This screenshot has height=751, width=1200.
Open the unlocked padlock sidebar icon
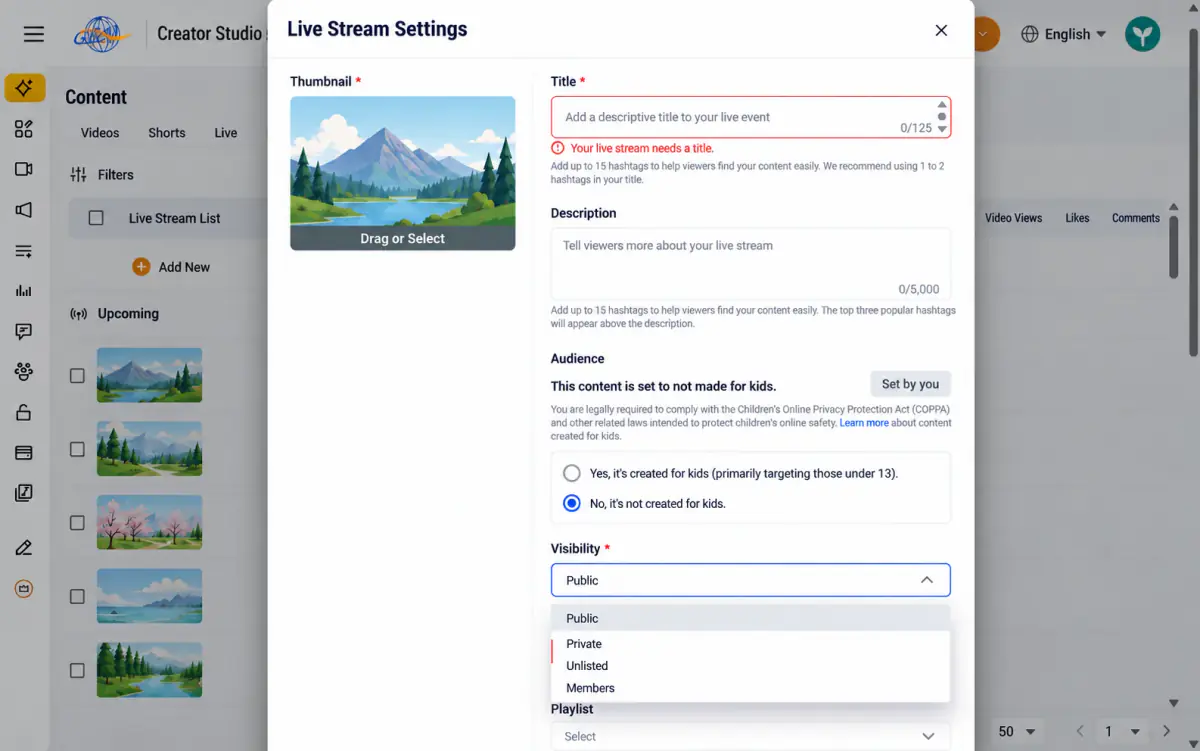tap(24, 412)
